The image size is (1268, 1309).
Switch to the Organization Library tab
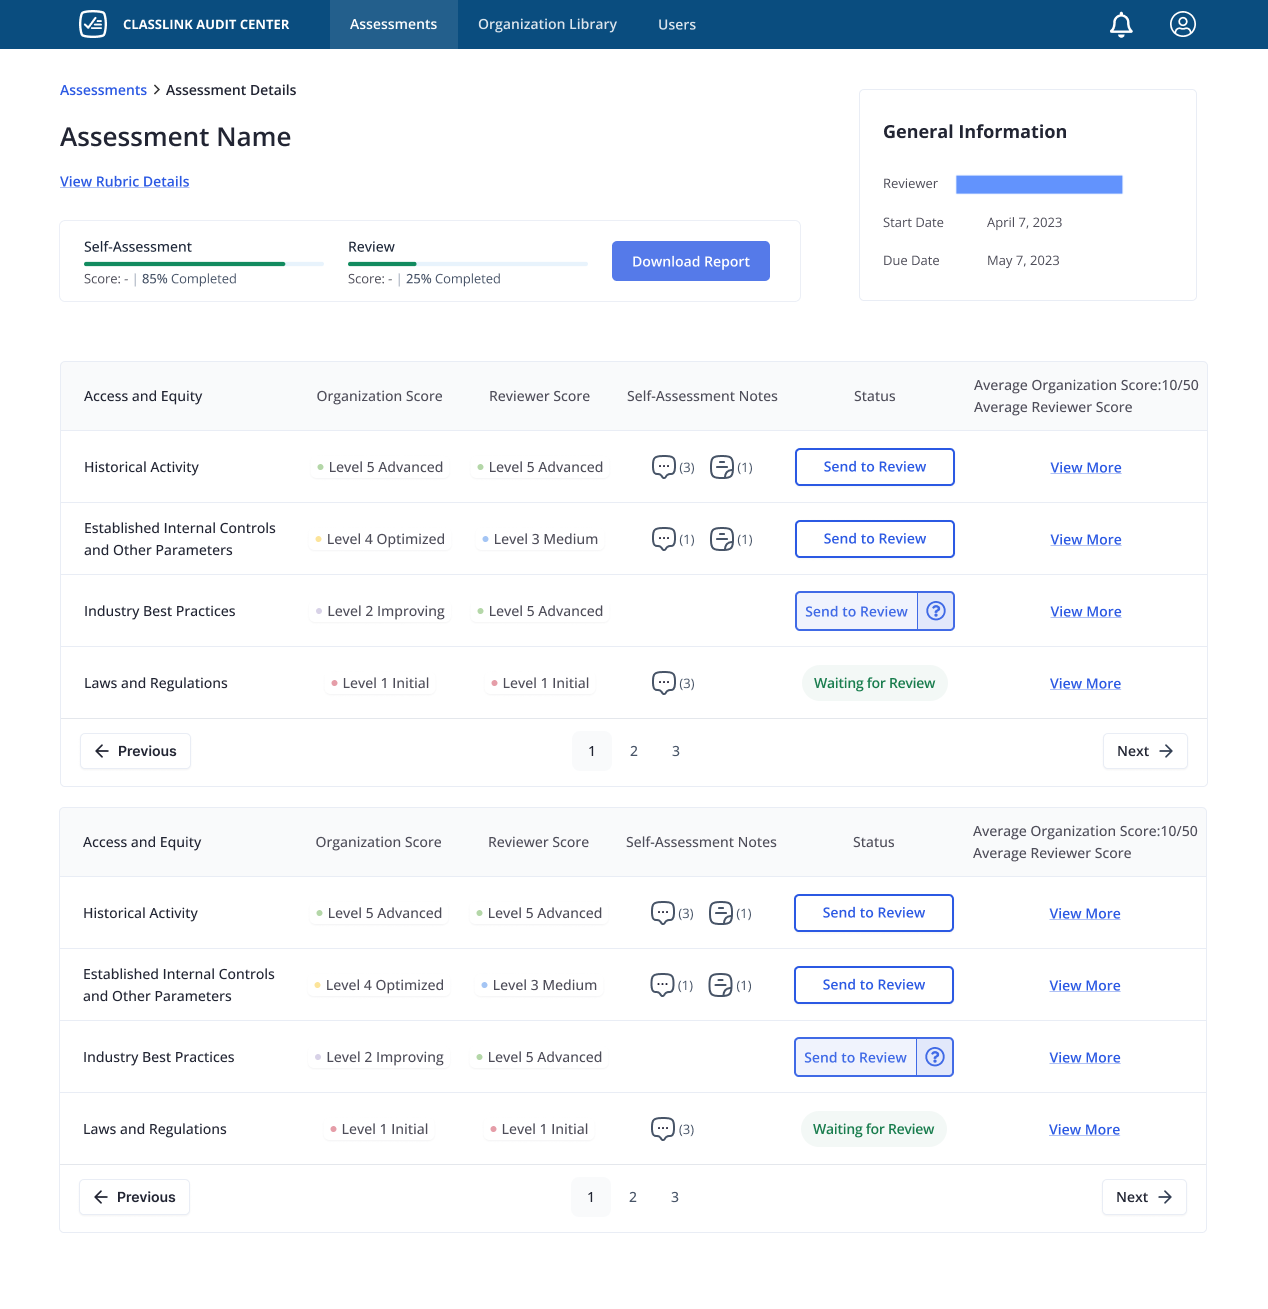click(x=547, y=24)
